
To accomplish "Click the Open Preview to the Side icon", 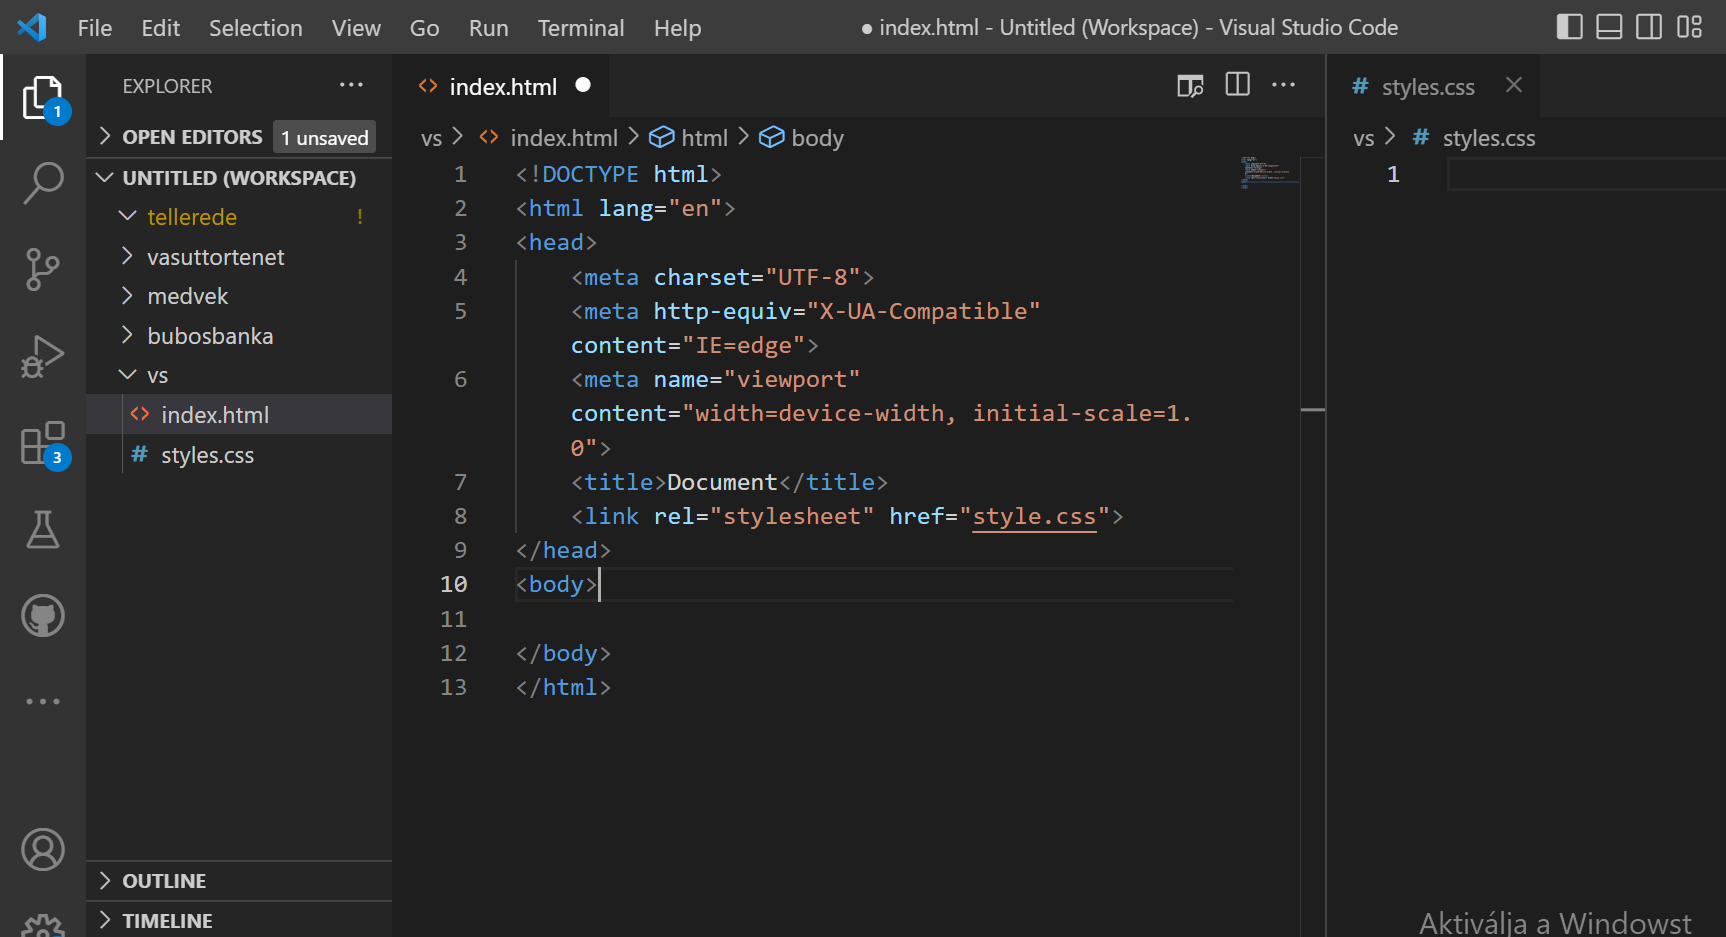I will point(1190,86).
